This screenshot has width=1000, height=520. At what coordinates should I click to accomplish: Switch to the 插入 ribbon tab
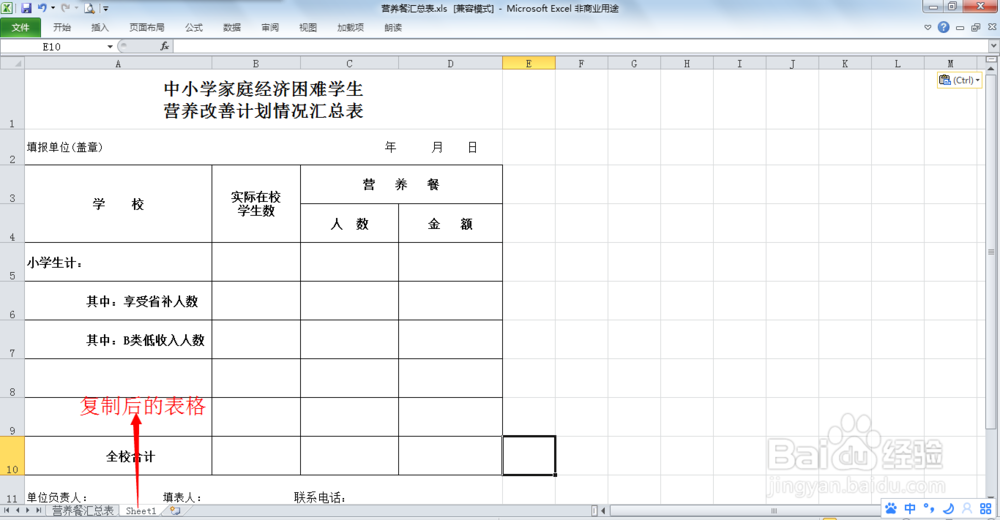pos(100,27)
